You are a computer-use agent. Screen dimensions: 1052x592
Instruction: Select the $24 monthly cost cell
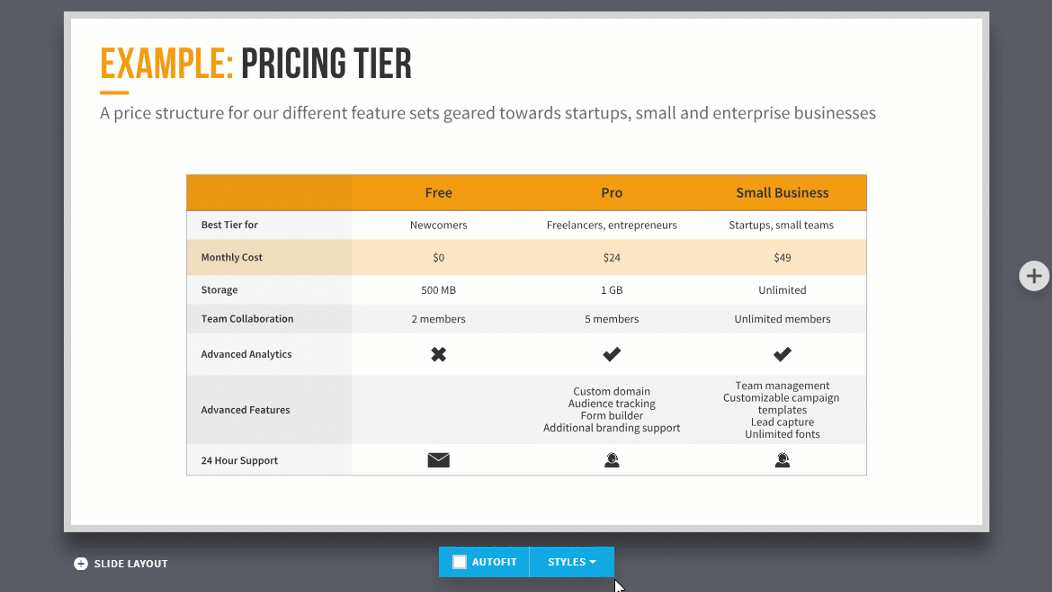(x=612, y=257)
